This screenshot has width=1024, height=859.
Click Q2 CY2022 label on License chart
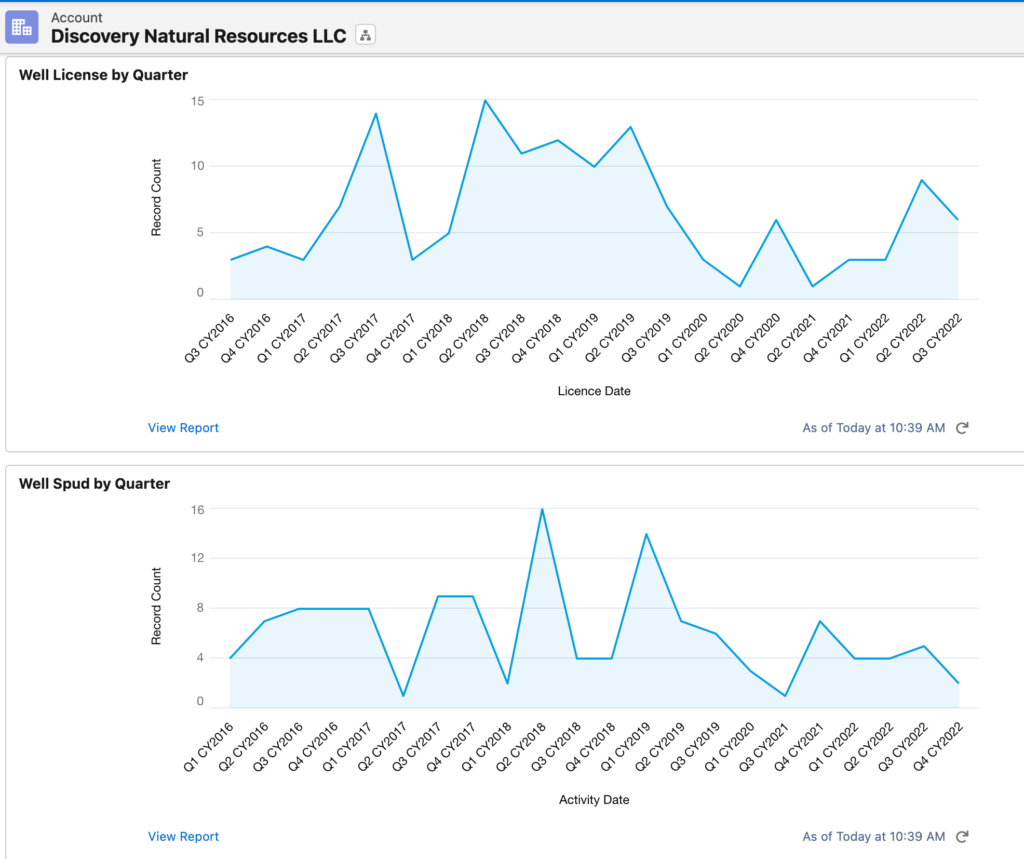(901, 338)
